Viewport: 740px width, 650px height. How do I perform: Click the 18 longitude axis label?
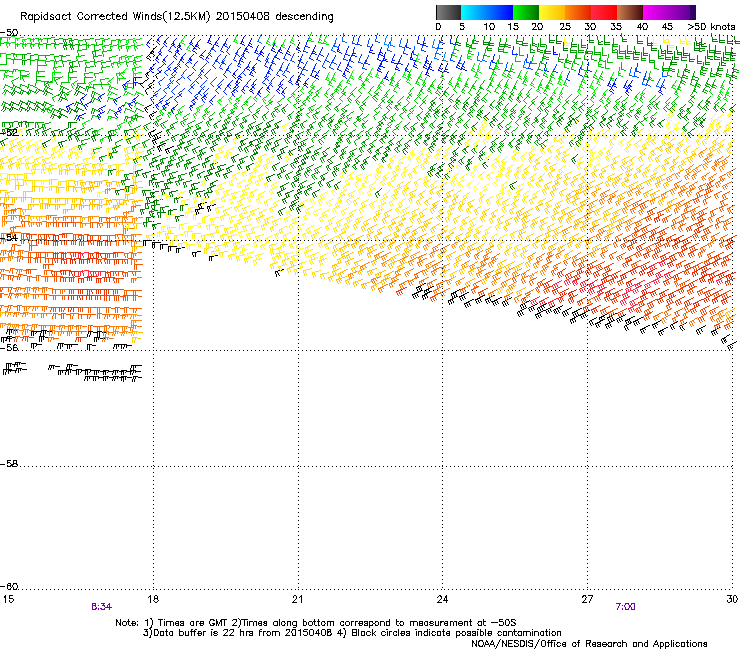tap(153, 599)
